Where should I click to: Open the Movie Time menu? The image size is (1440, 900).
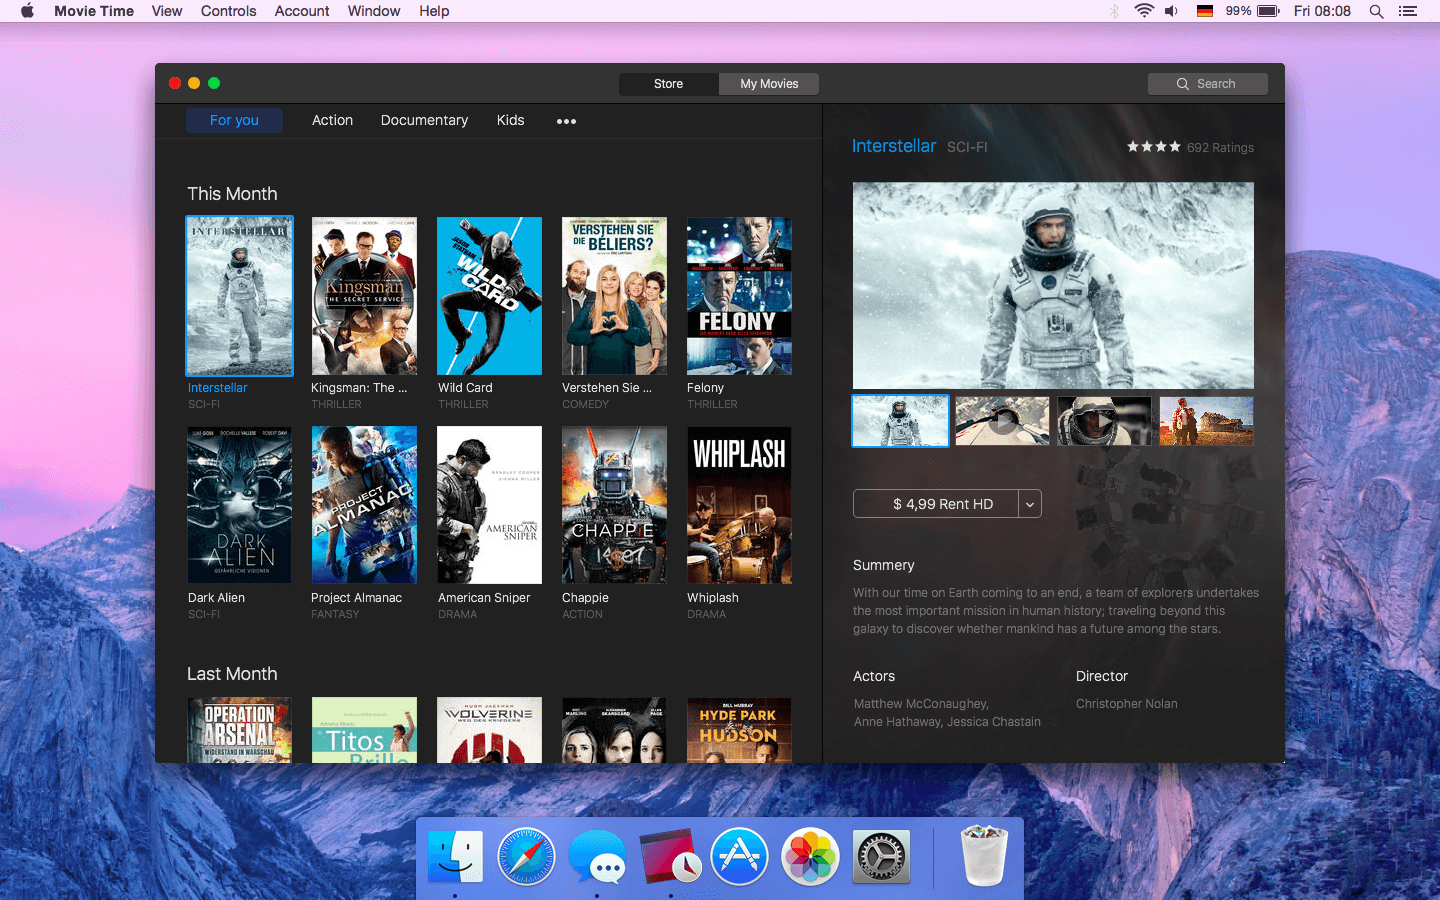pos(94,11)
